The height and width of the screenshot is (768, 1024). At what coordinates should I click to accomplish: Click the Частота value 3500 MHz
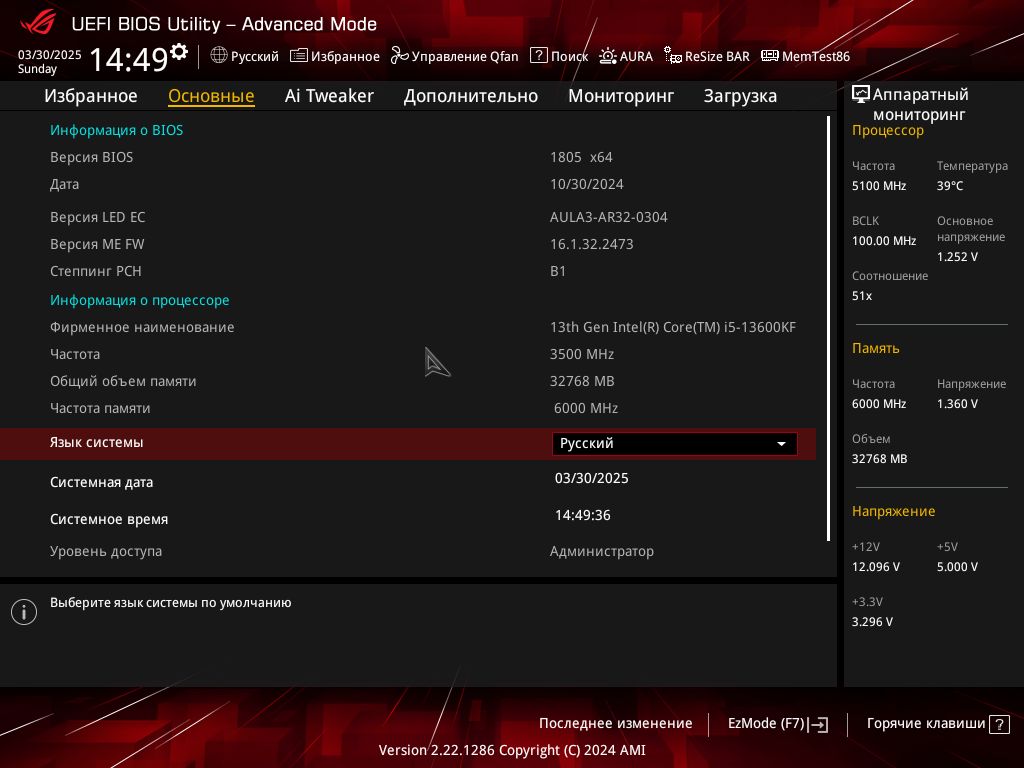[582, 354]
